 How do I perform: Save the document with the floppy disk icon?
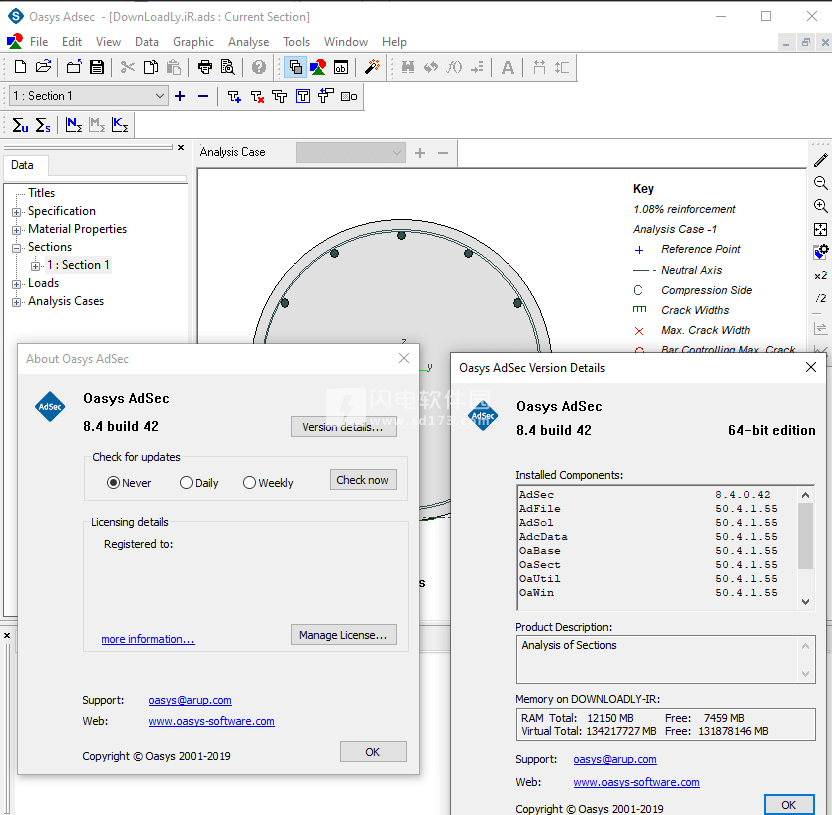coord(97,67)
